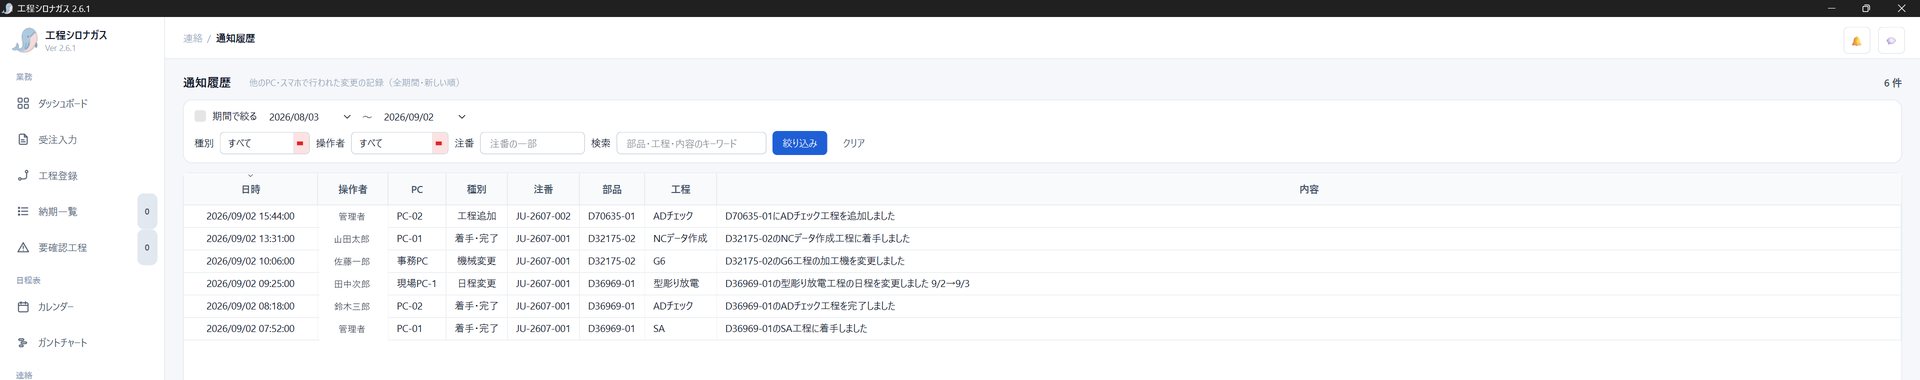
Task: Click the PC column header
Action: [x=417, y=189]
